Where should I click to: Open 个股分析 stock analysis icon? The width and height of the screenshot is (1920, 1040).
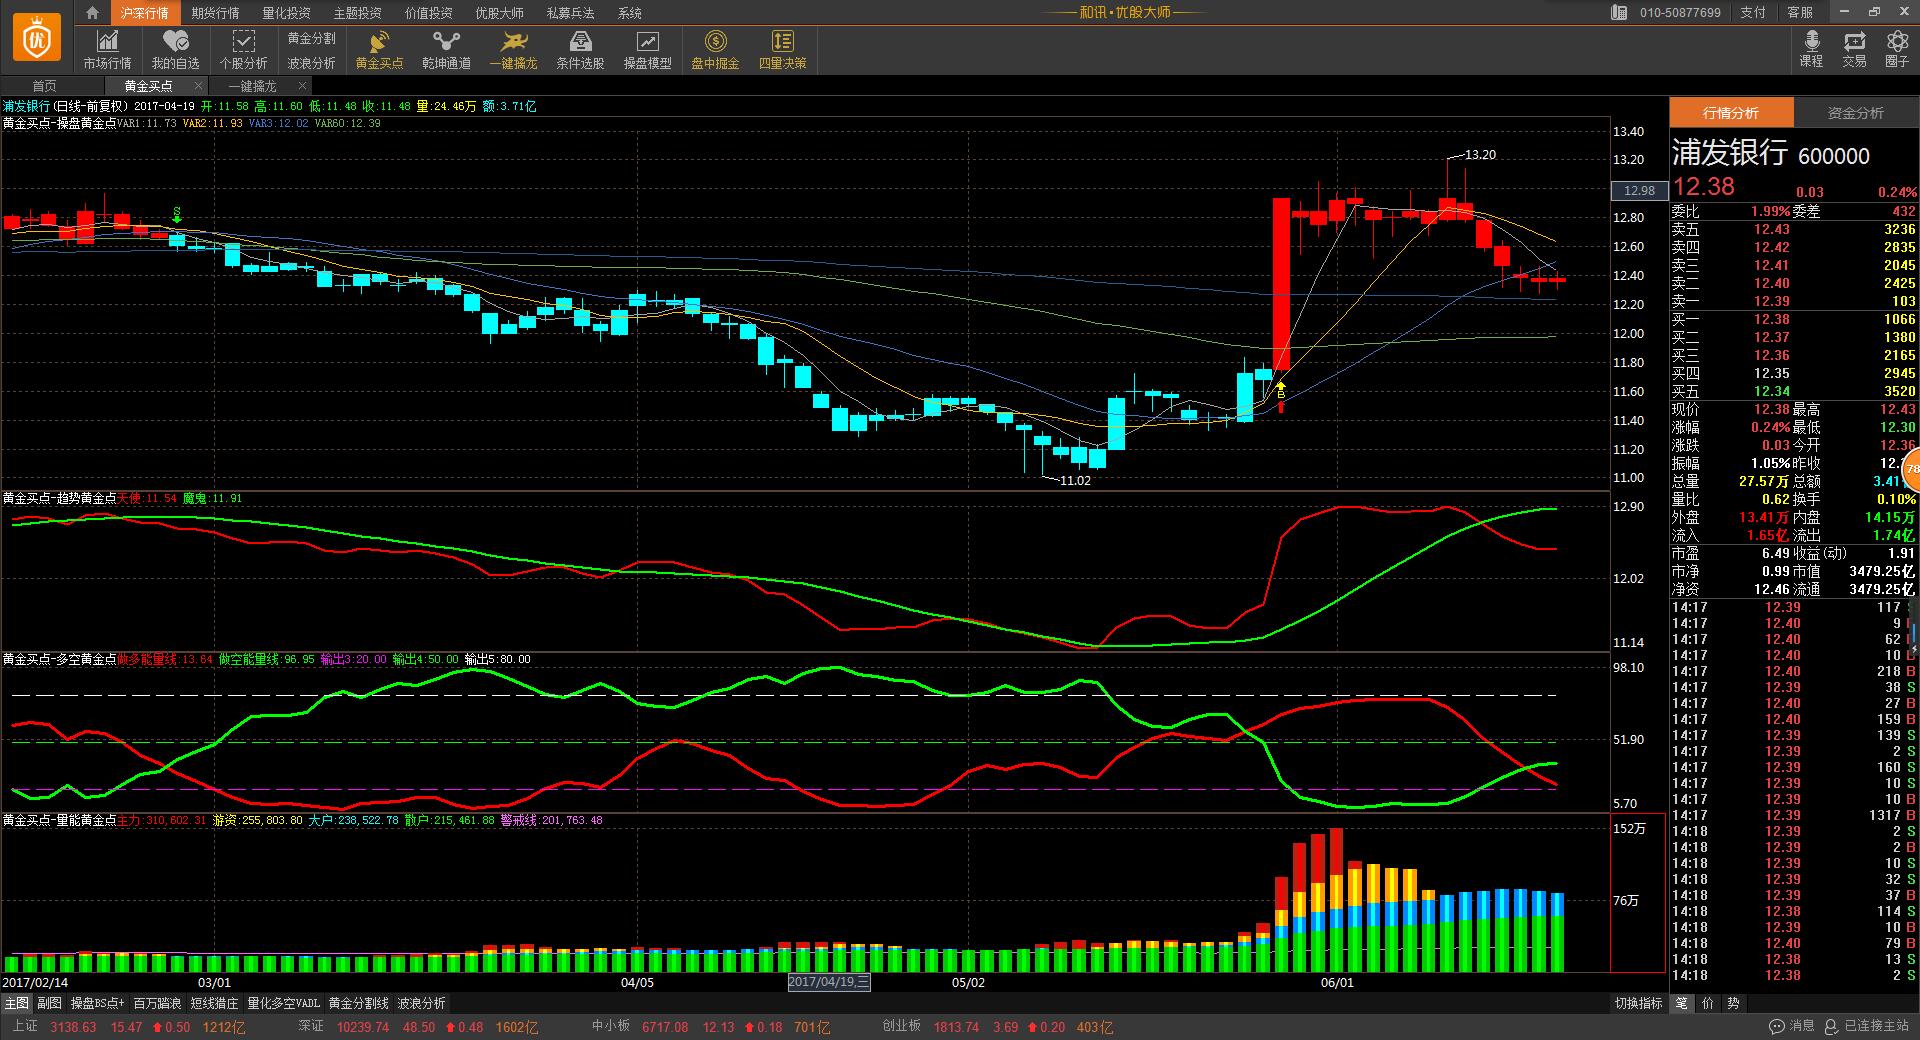[x=244, y=49]
